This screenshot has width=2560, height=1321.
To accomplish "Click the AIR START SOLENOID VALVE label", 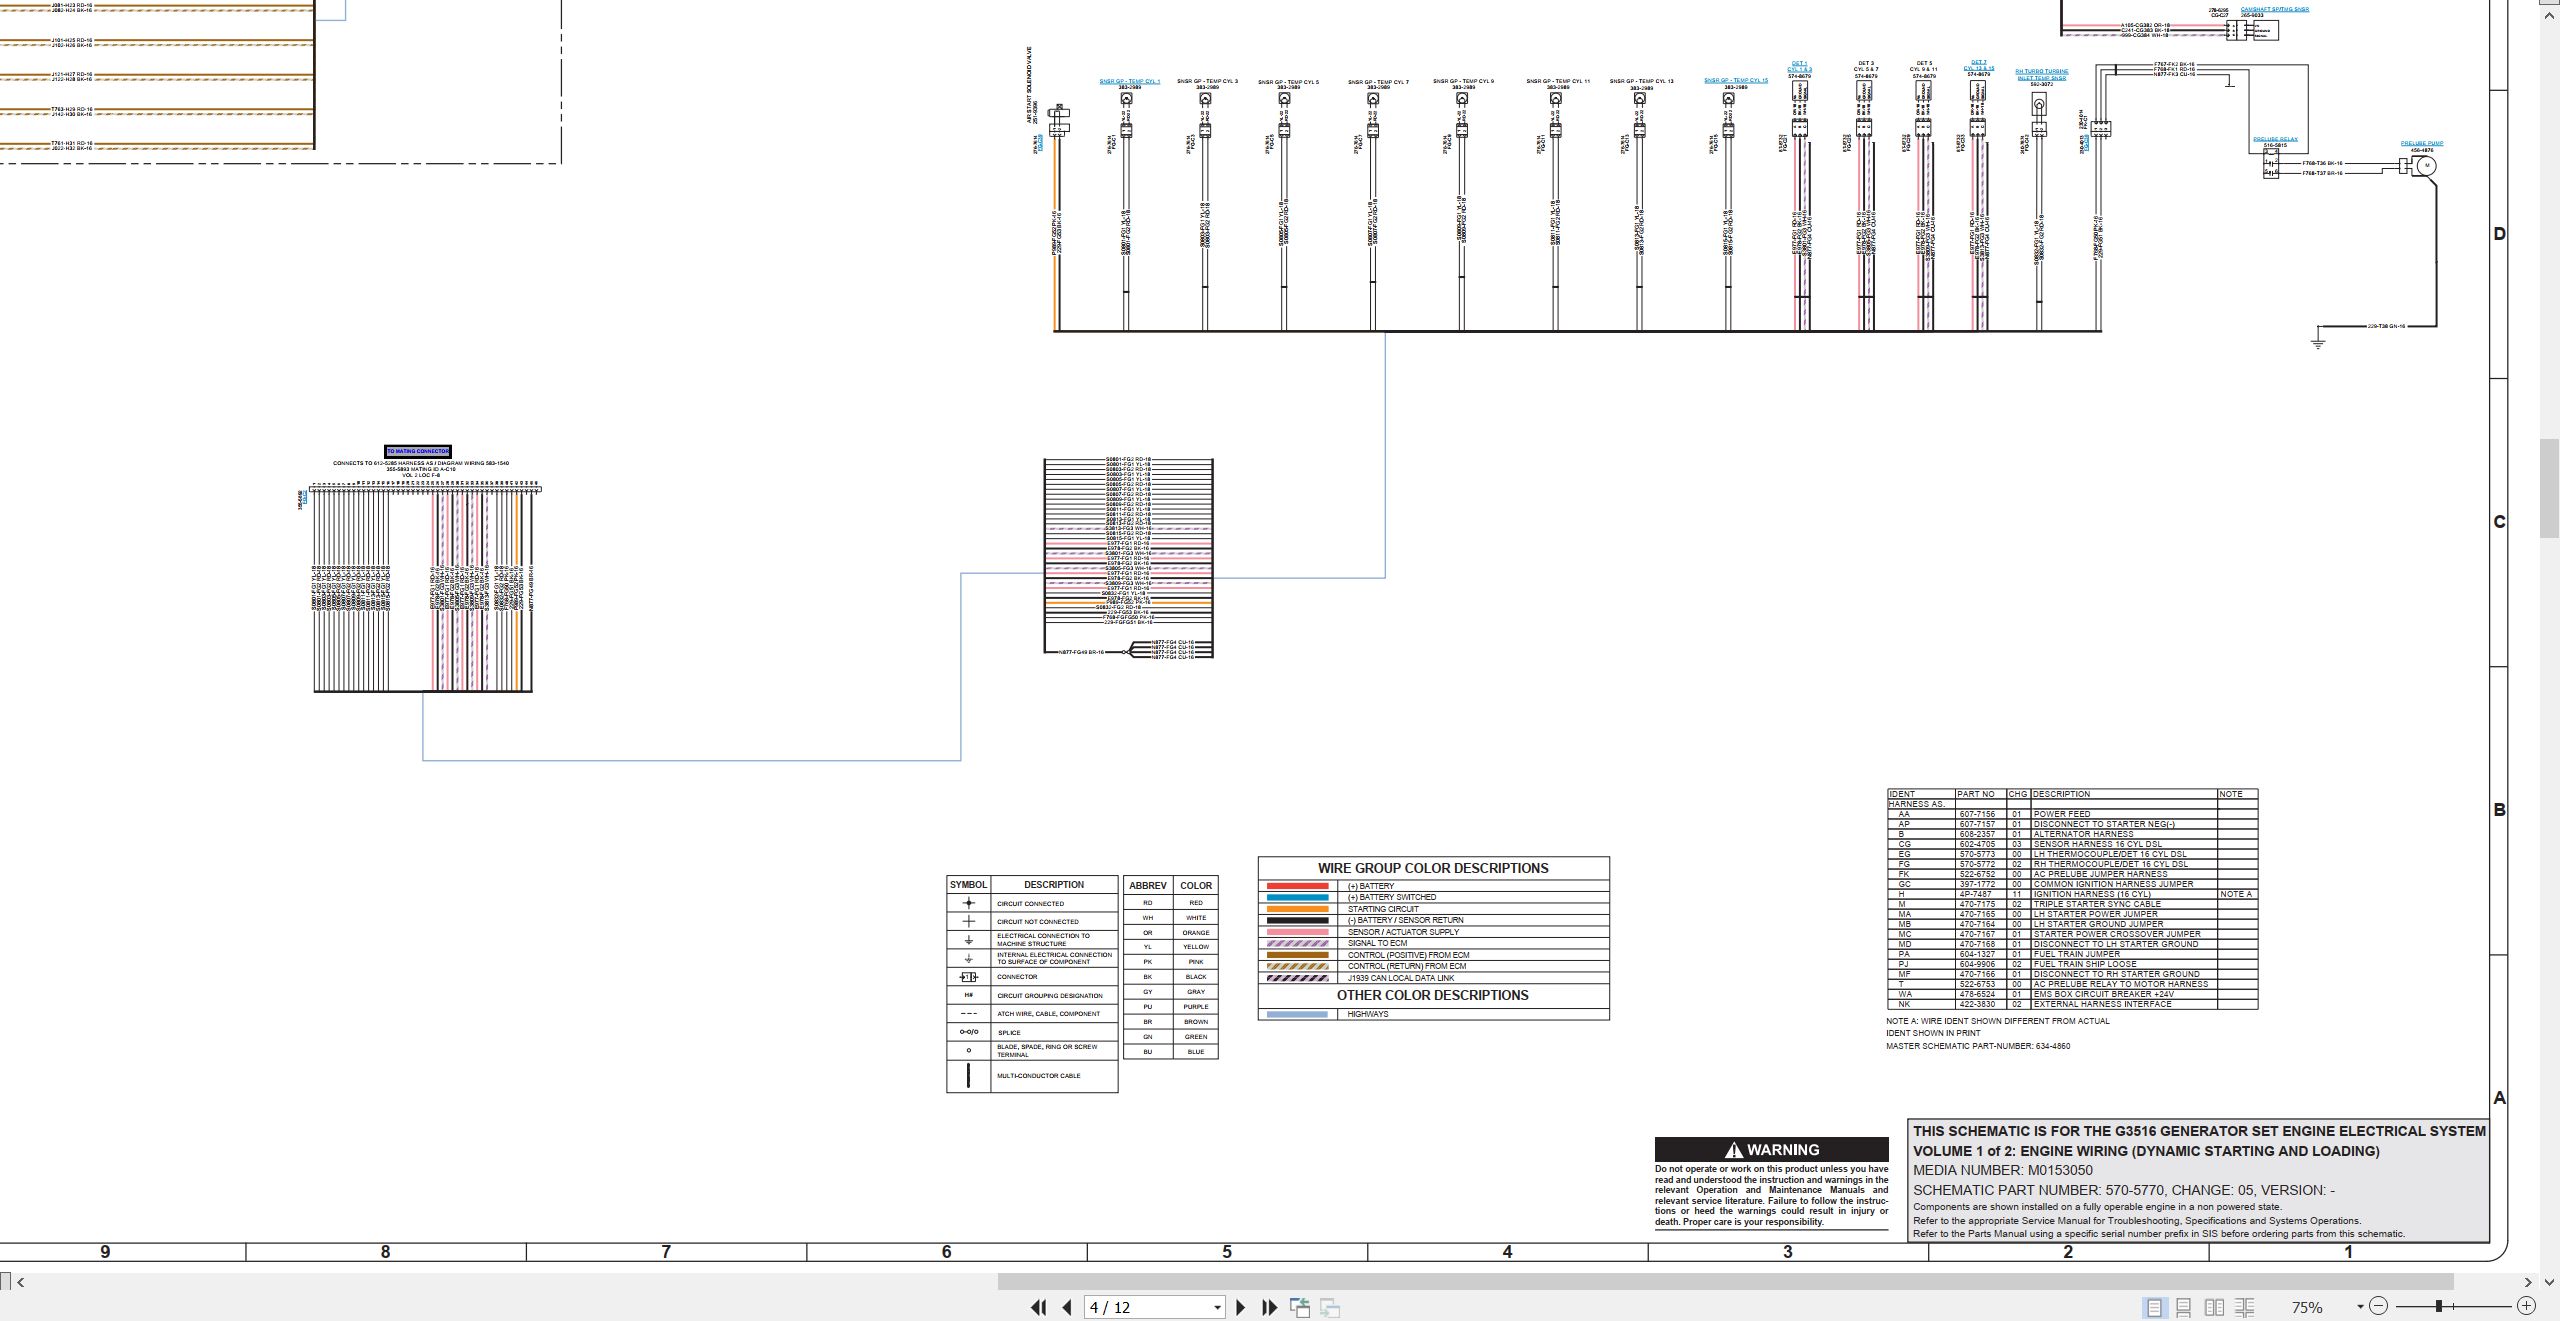I will click(x=1030, y=84).
